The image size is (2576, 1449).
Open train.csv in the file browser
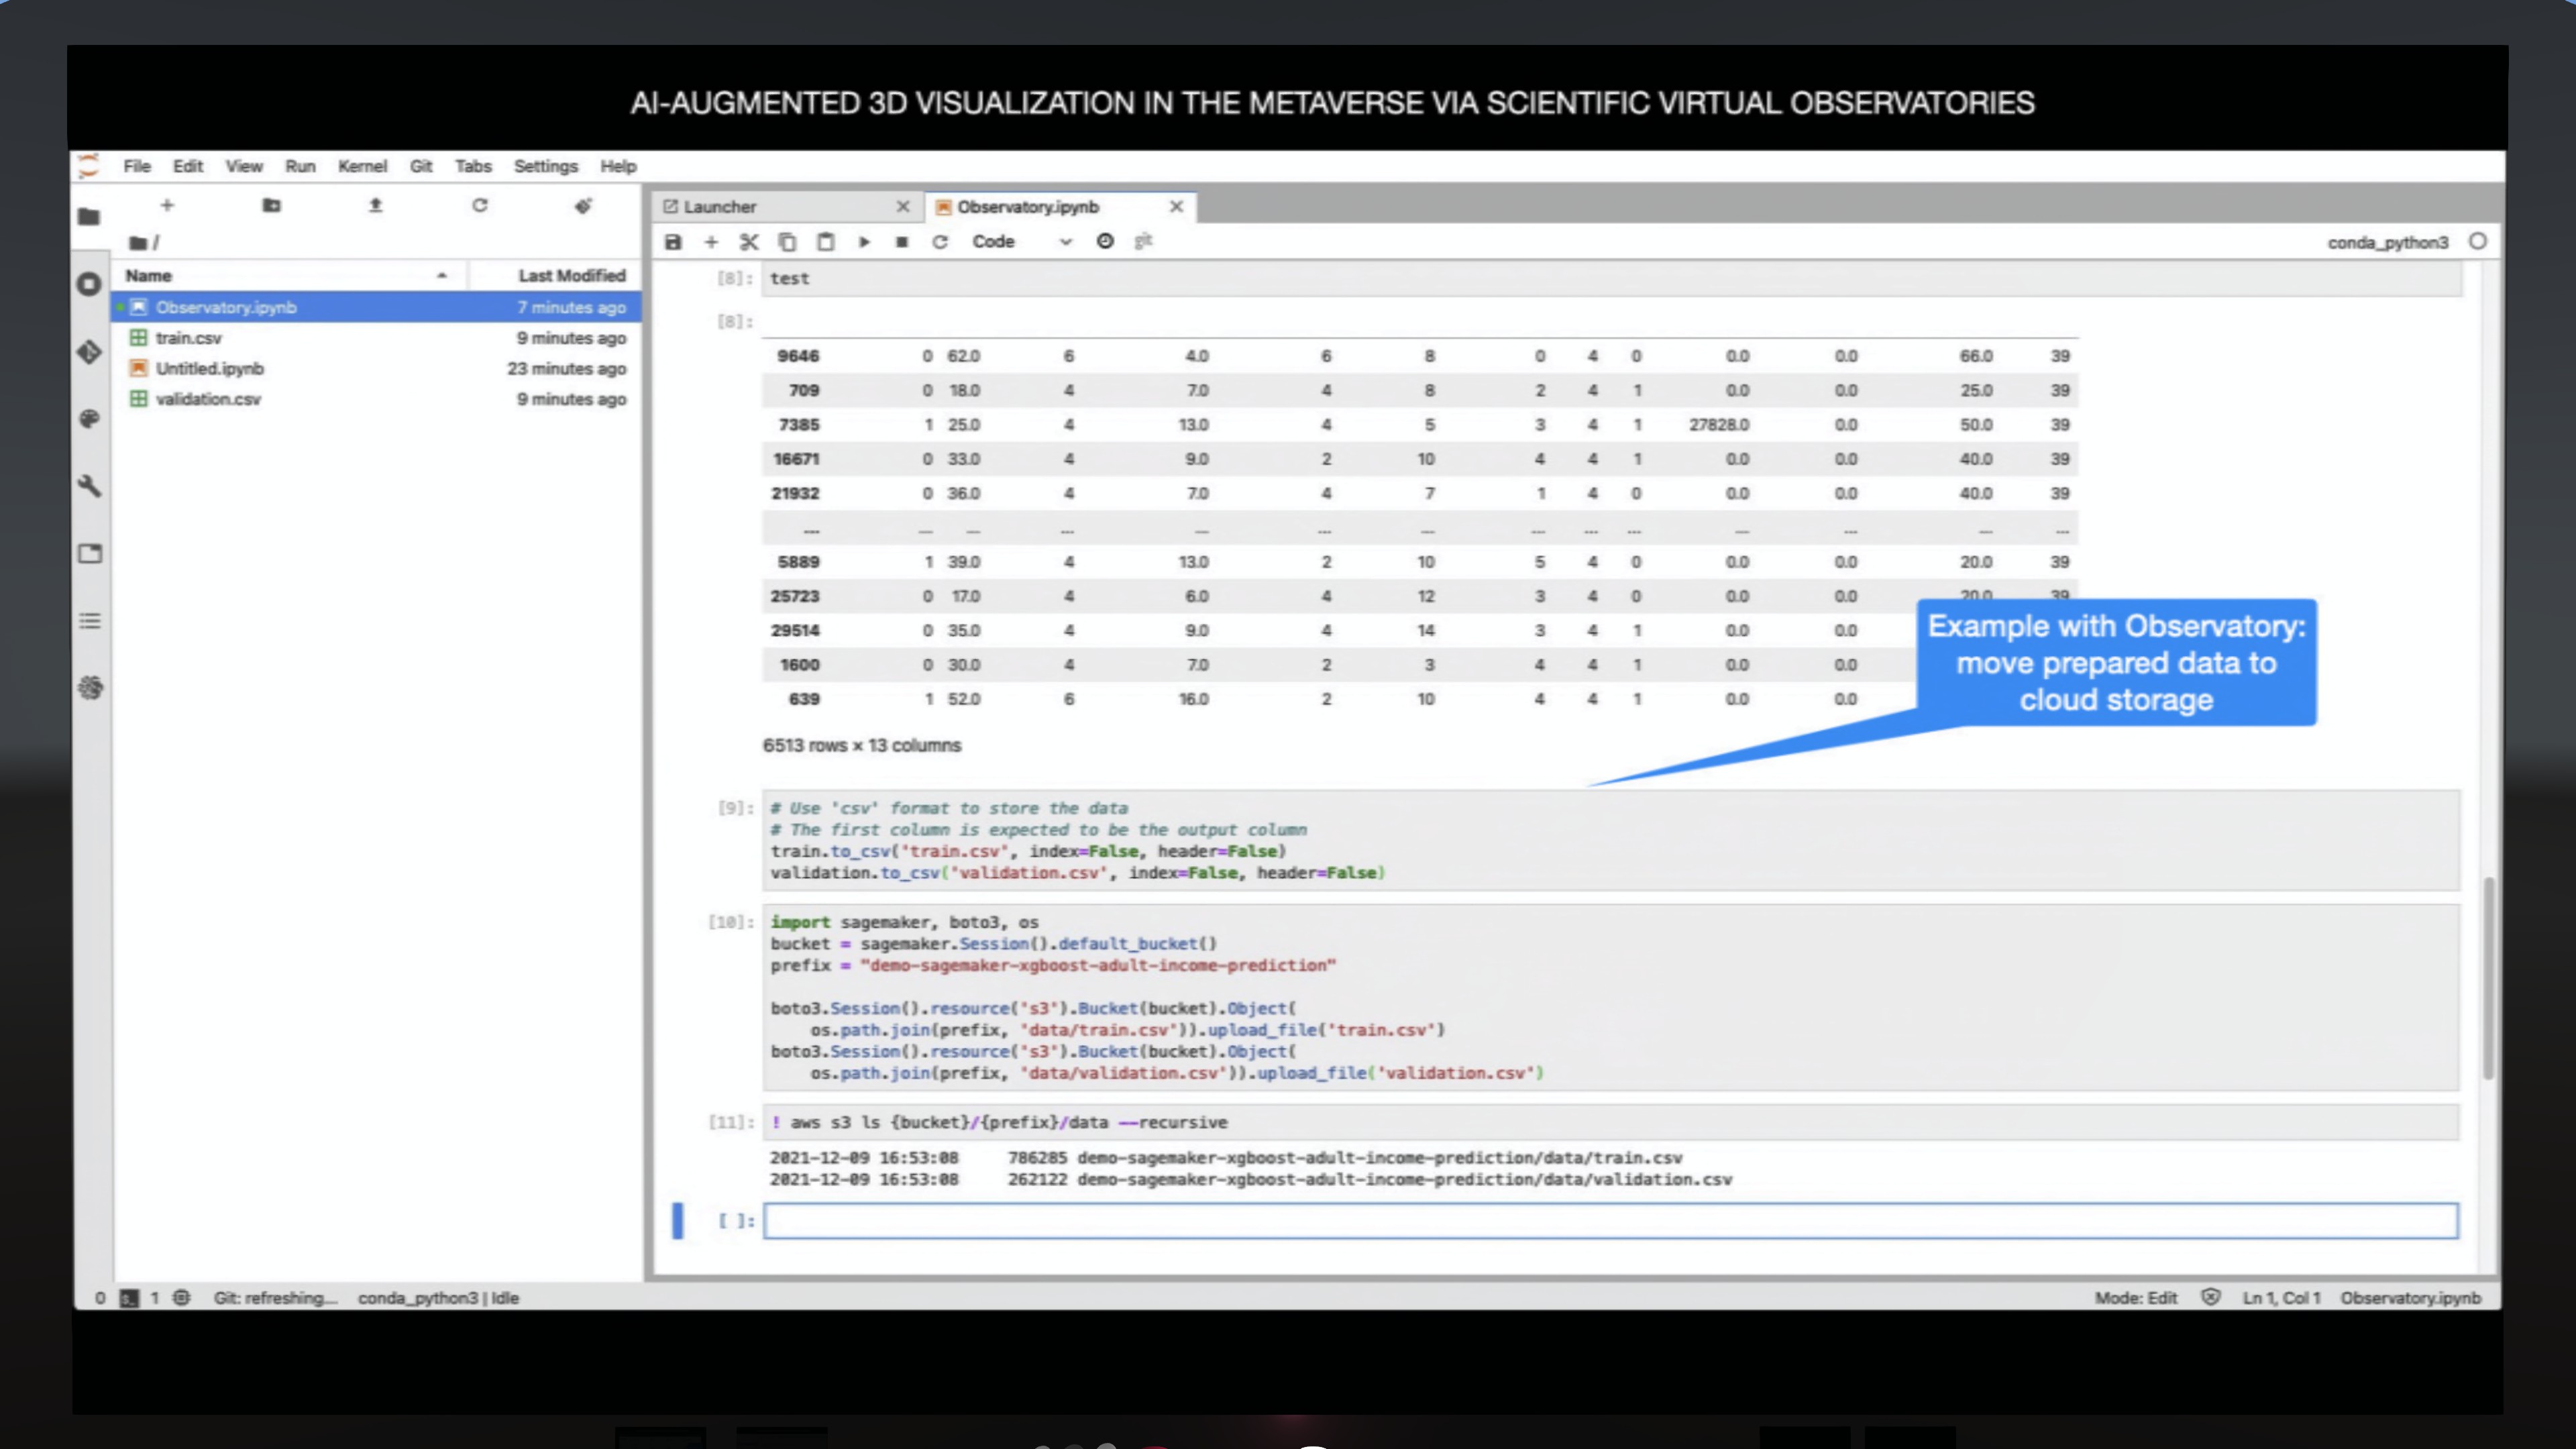188,338
